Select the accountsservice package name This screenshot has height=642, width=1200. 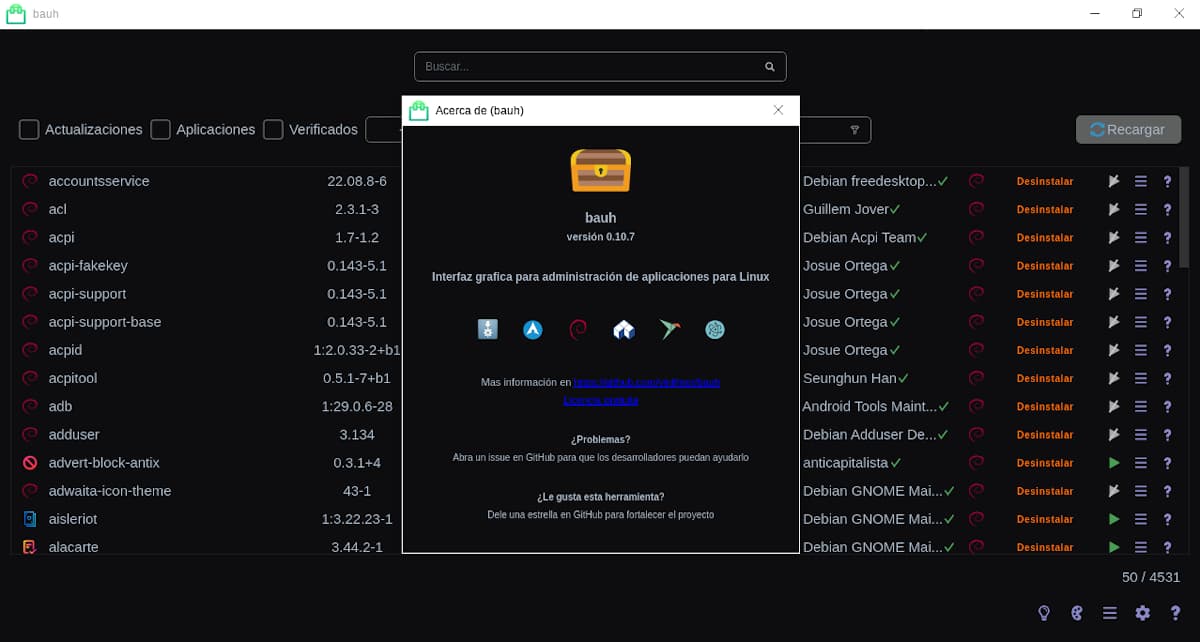[99, 181]
